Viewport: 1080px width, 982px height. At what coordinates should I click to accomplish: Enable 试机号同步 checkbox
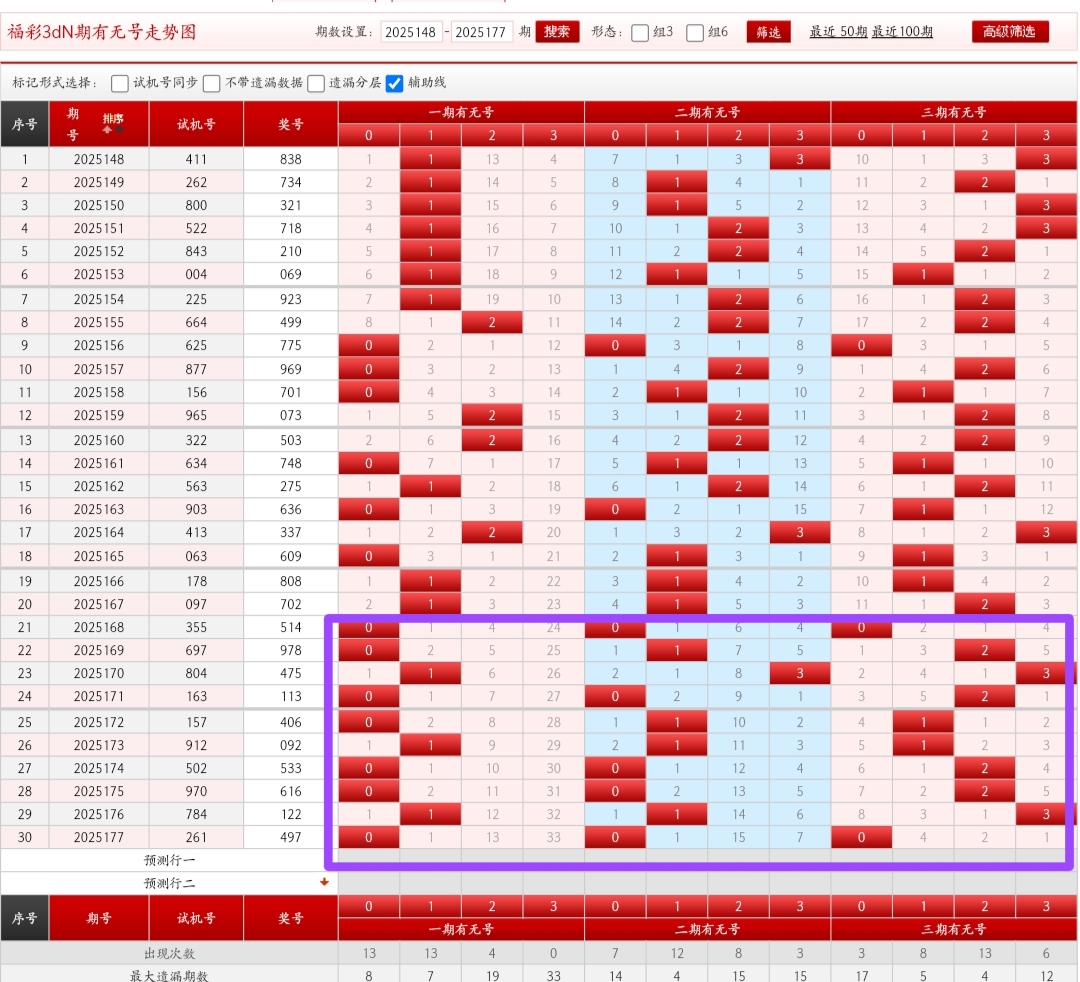120,83
